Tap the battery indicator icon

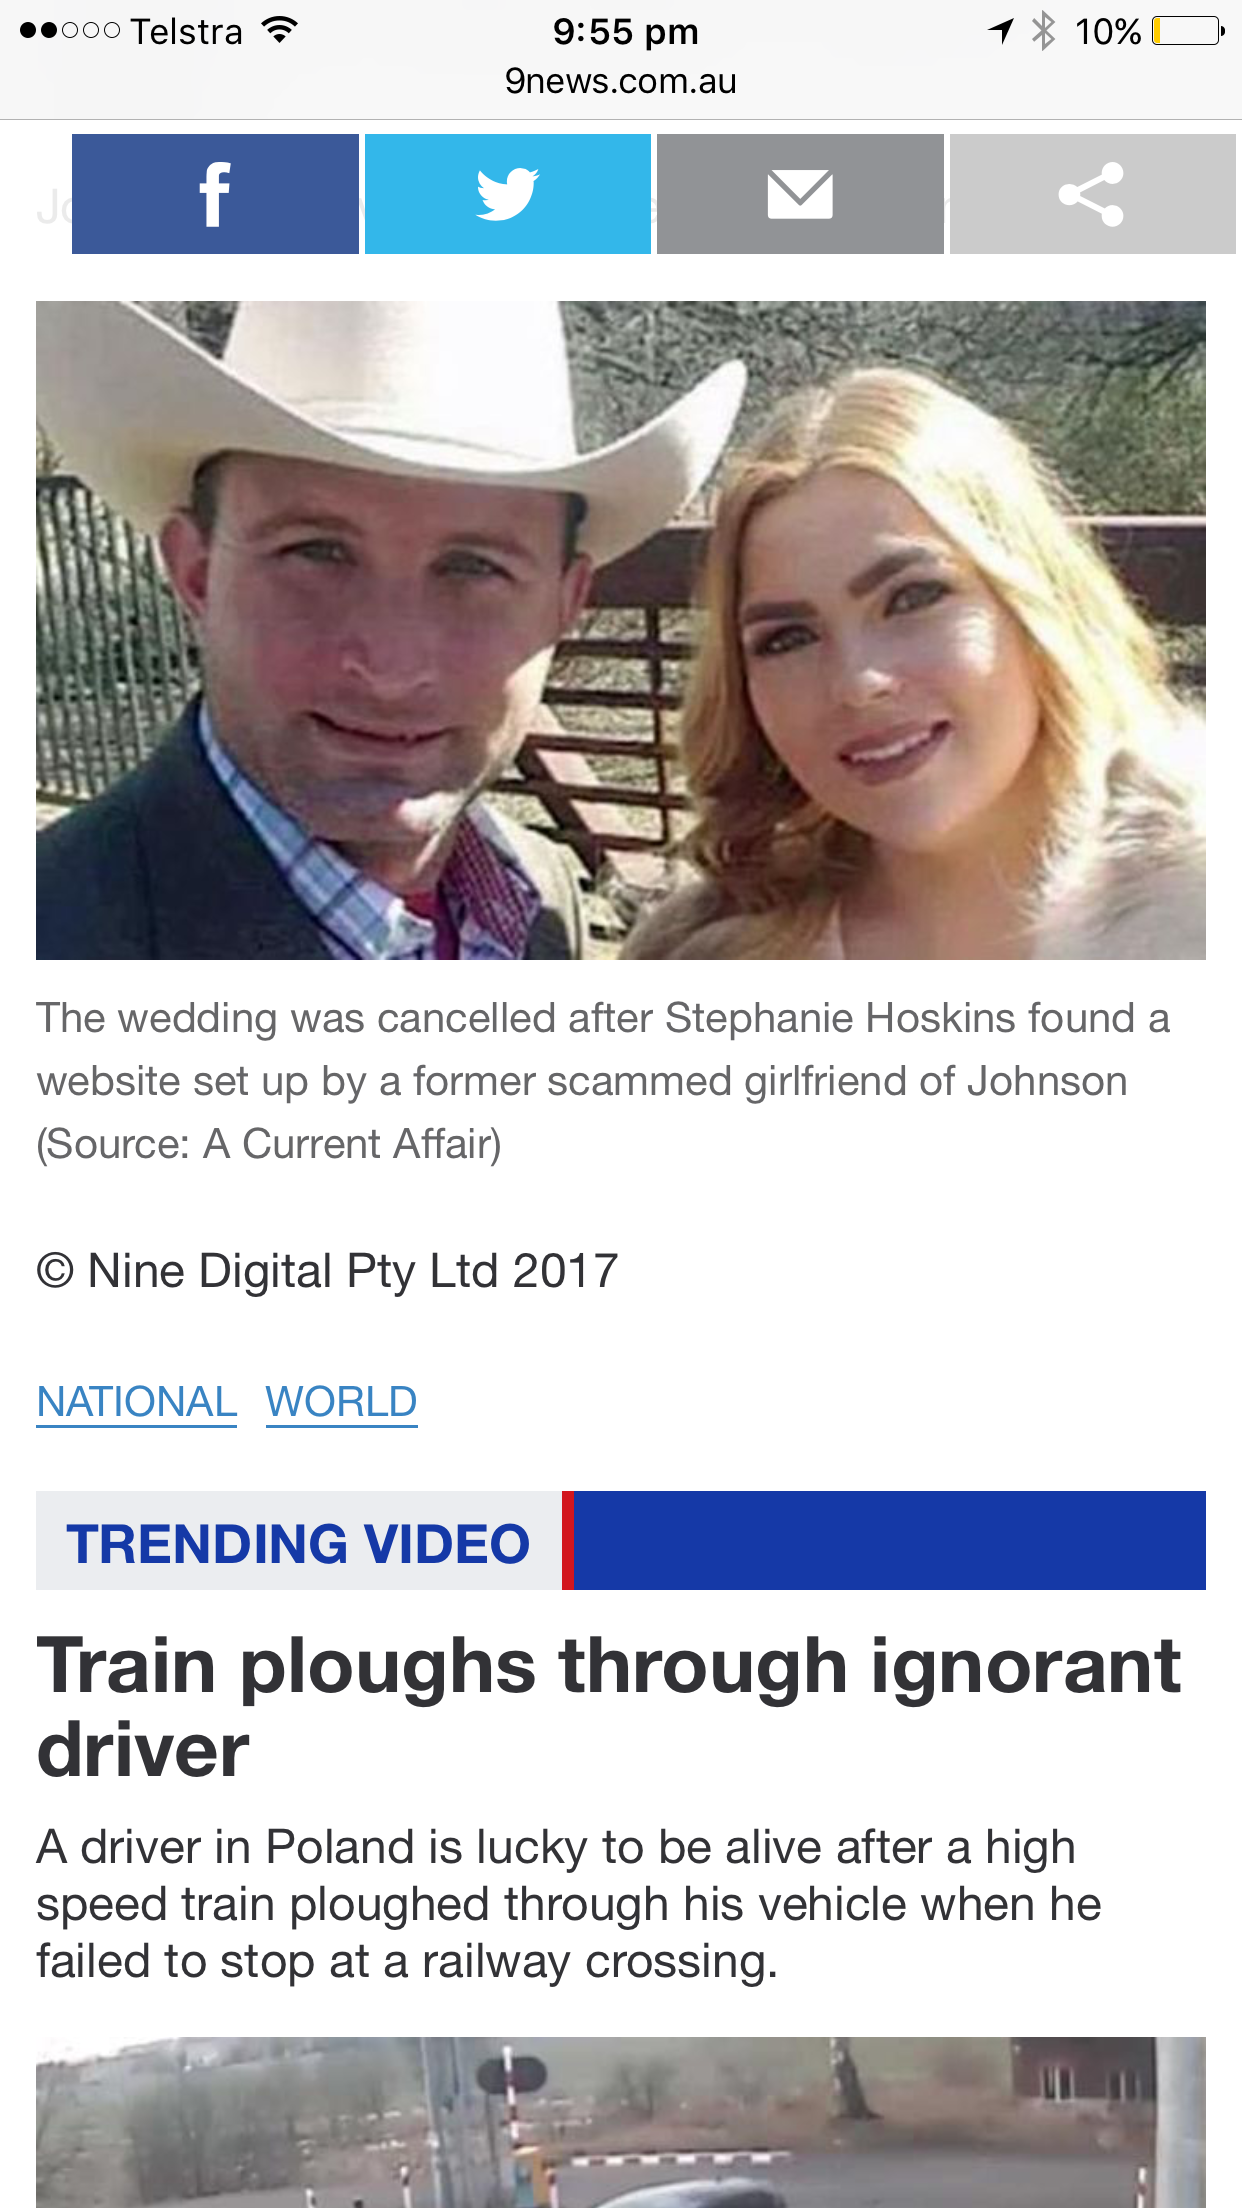[1188, 31]
